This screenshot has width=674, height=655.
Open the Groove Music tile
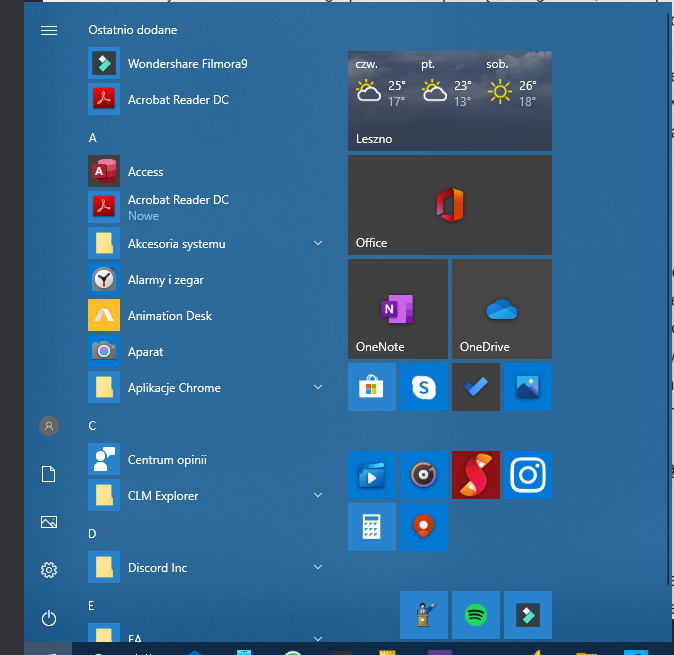(424, 475)
